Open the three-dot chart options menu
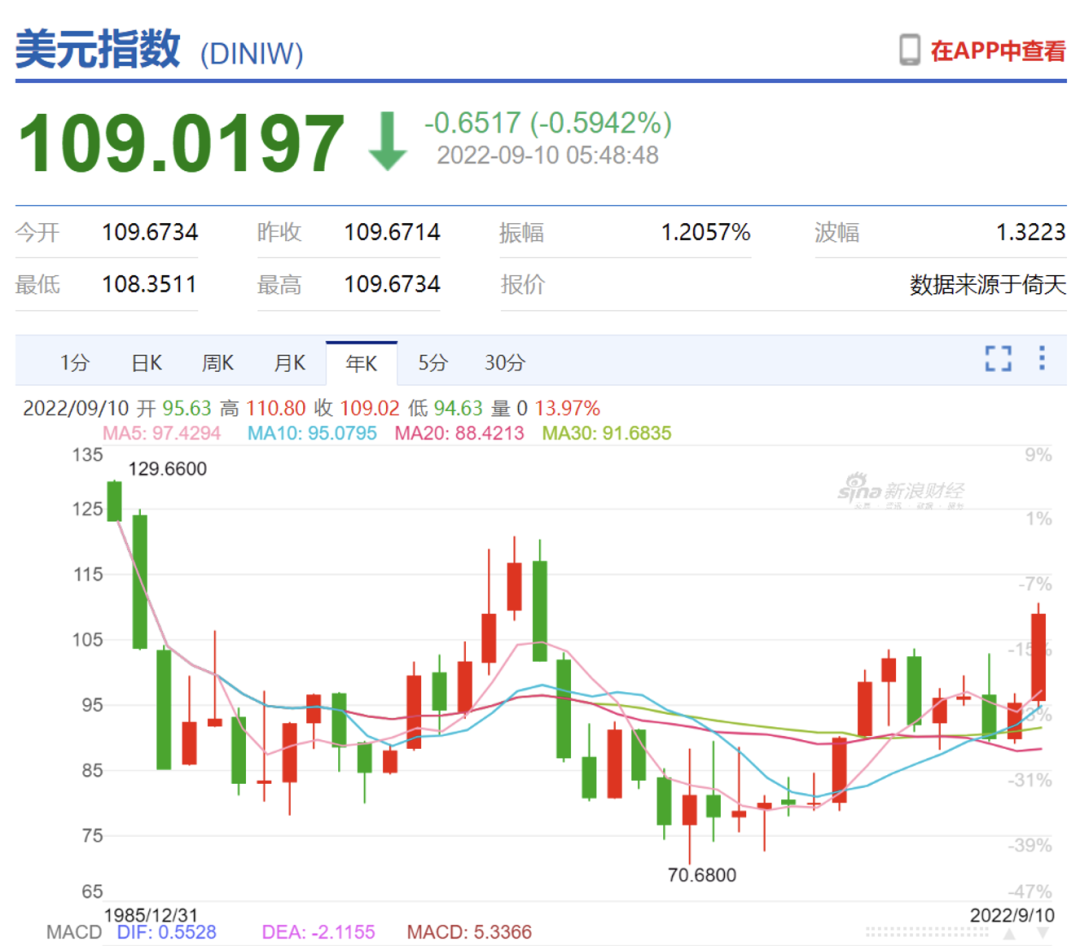Screen dimensions: 1080x946 (x=1043, y=358)
